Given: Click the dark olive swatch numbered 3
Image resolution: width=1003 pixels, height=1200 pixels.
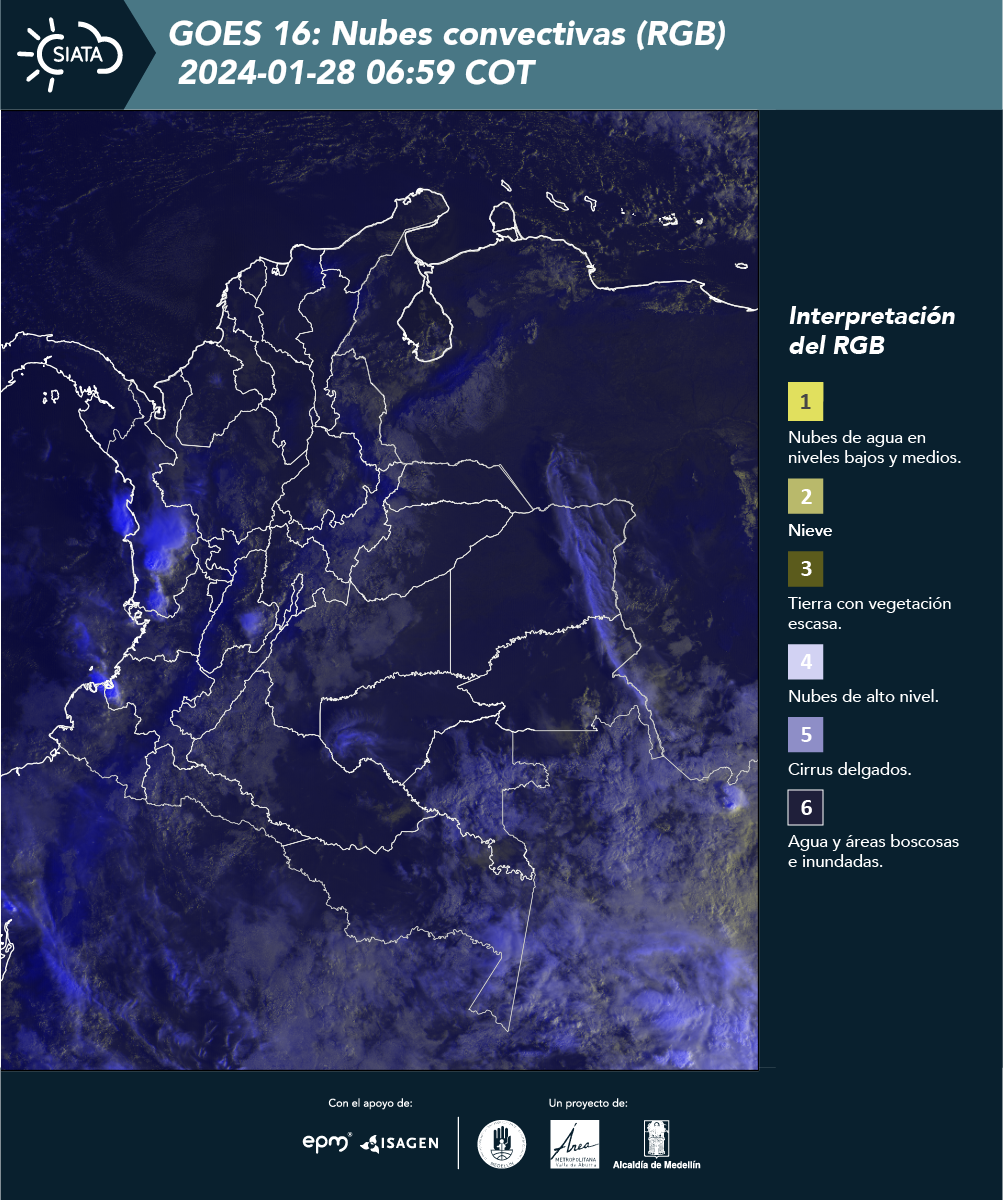Looking at the screenshot, I should point(805,570).
